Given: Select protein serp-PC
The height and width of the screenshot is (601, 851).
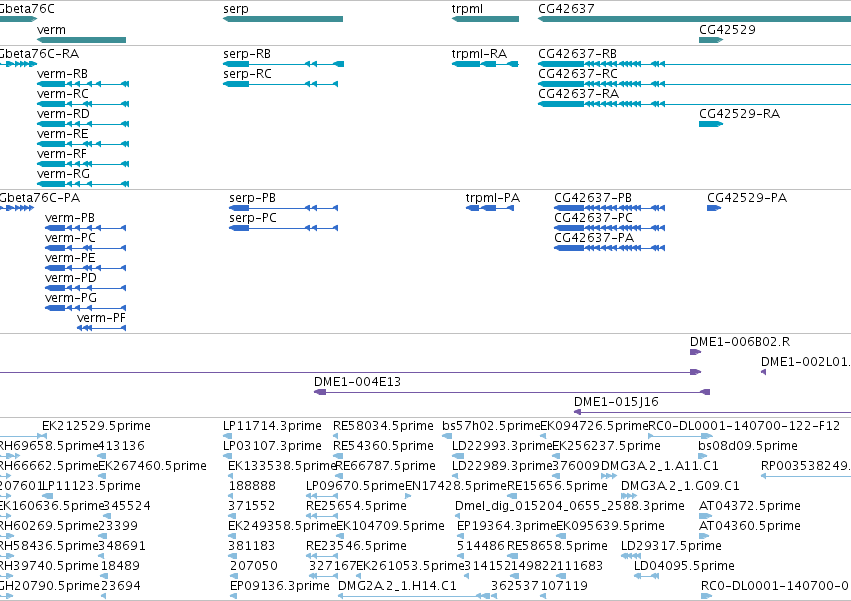Looking at the screenshot, I should [283, 228].
